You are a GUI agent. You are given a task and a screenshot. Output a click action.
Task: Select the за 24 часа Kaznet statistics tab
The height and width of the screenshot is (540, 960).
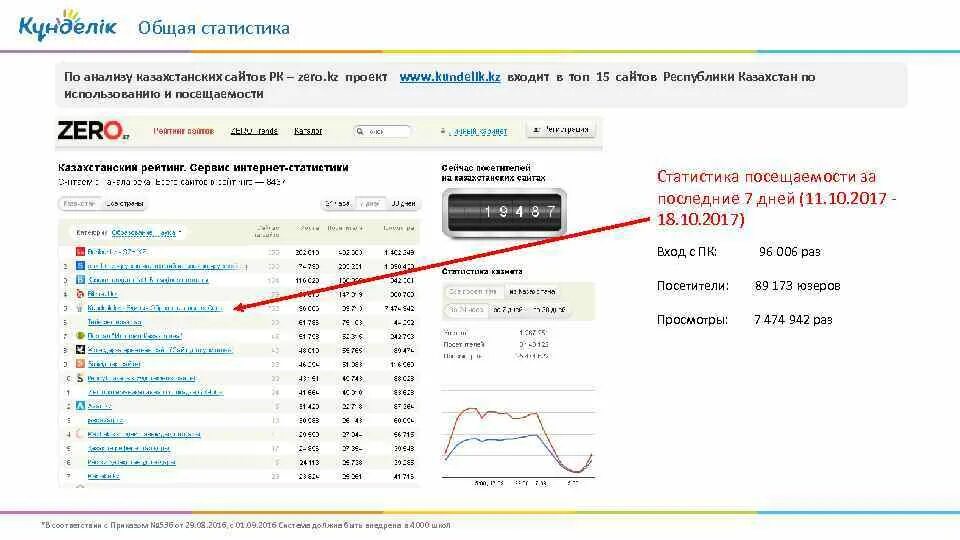pyautogui.click(x=467, y=310)
